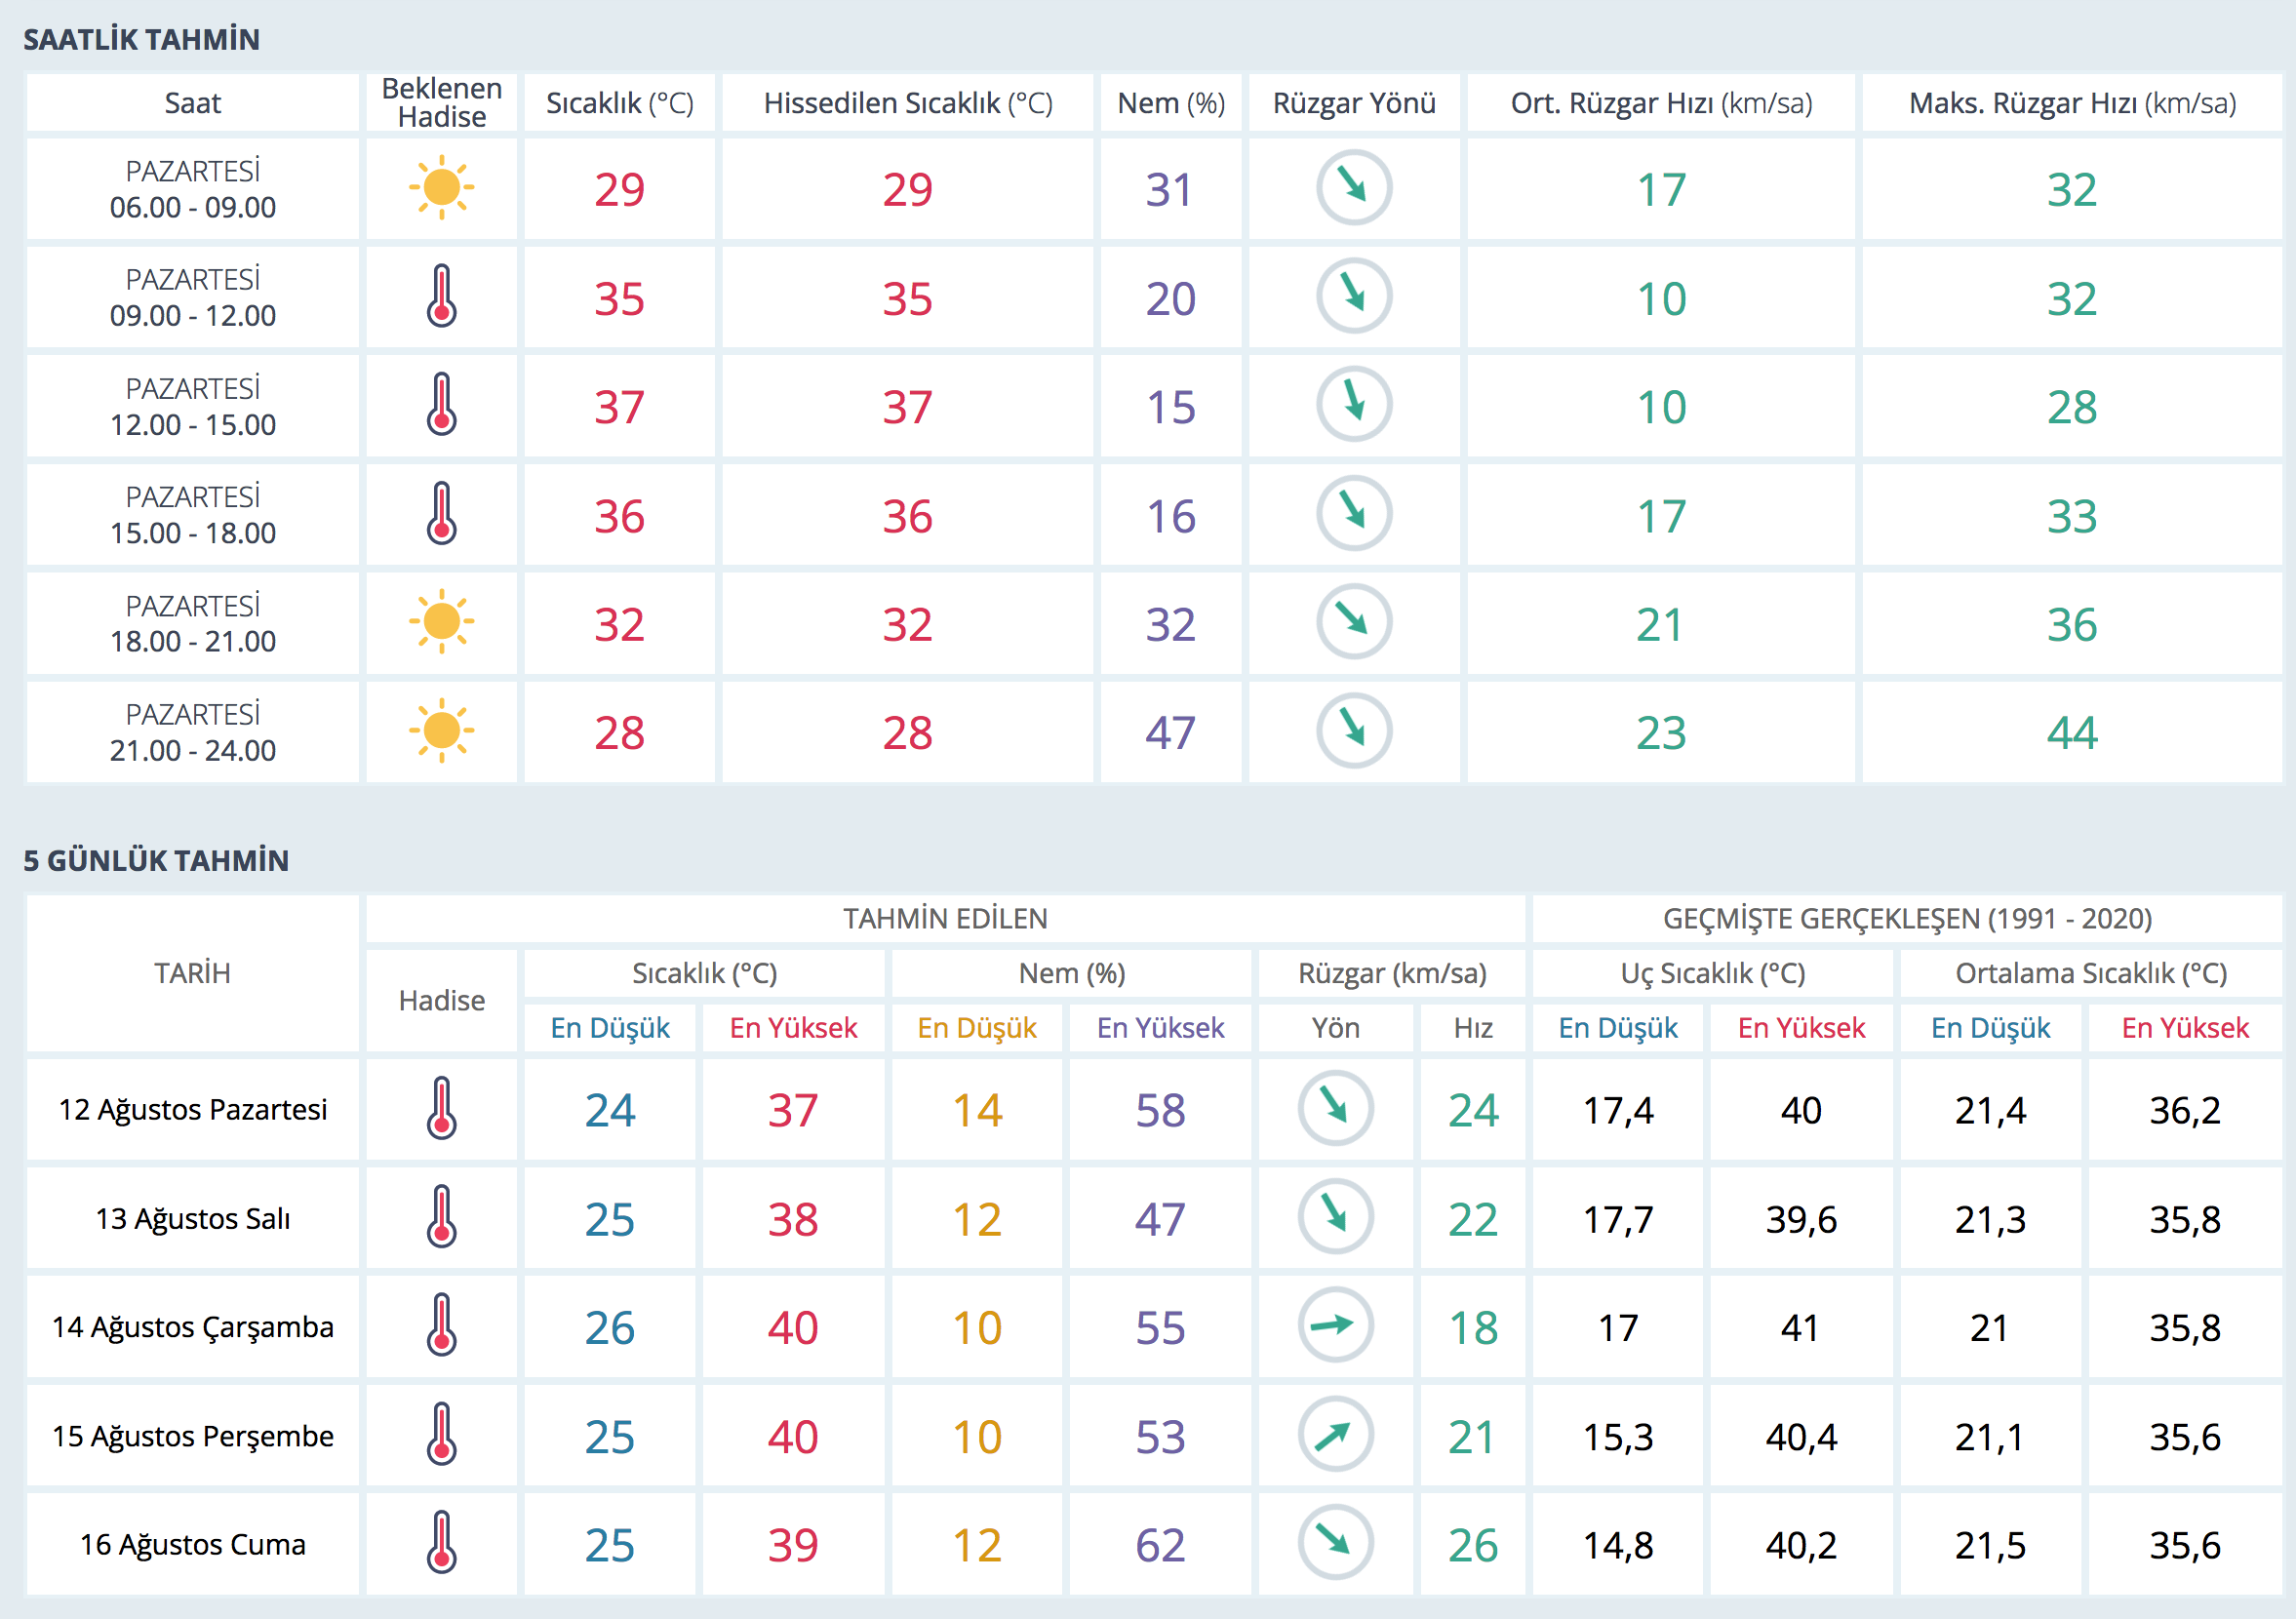
Task: Click GEÇMİŞTE GERÇEKLEŞEN (1991 - 2020) header
Action: click(1906, 918)
